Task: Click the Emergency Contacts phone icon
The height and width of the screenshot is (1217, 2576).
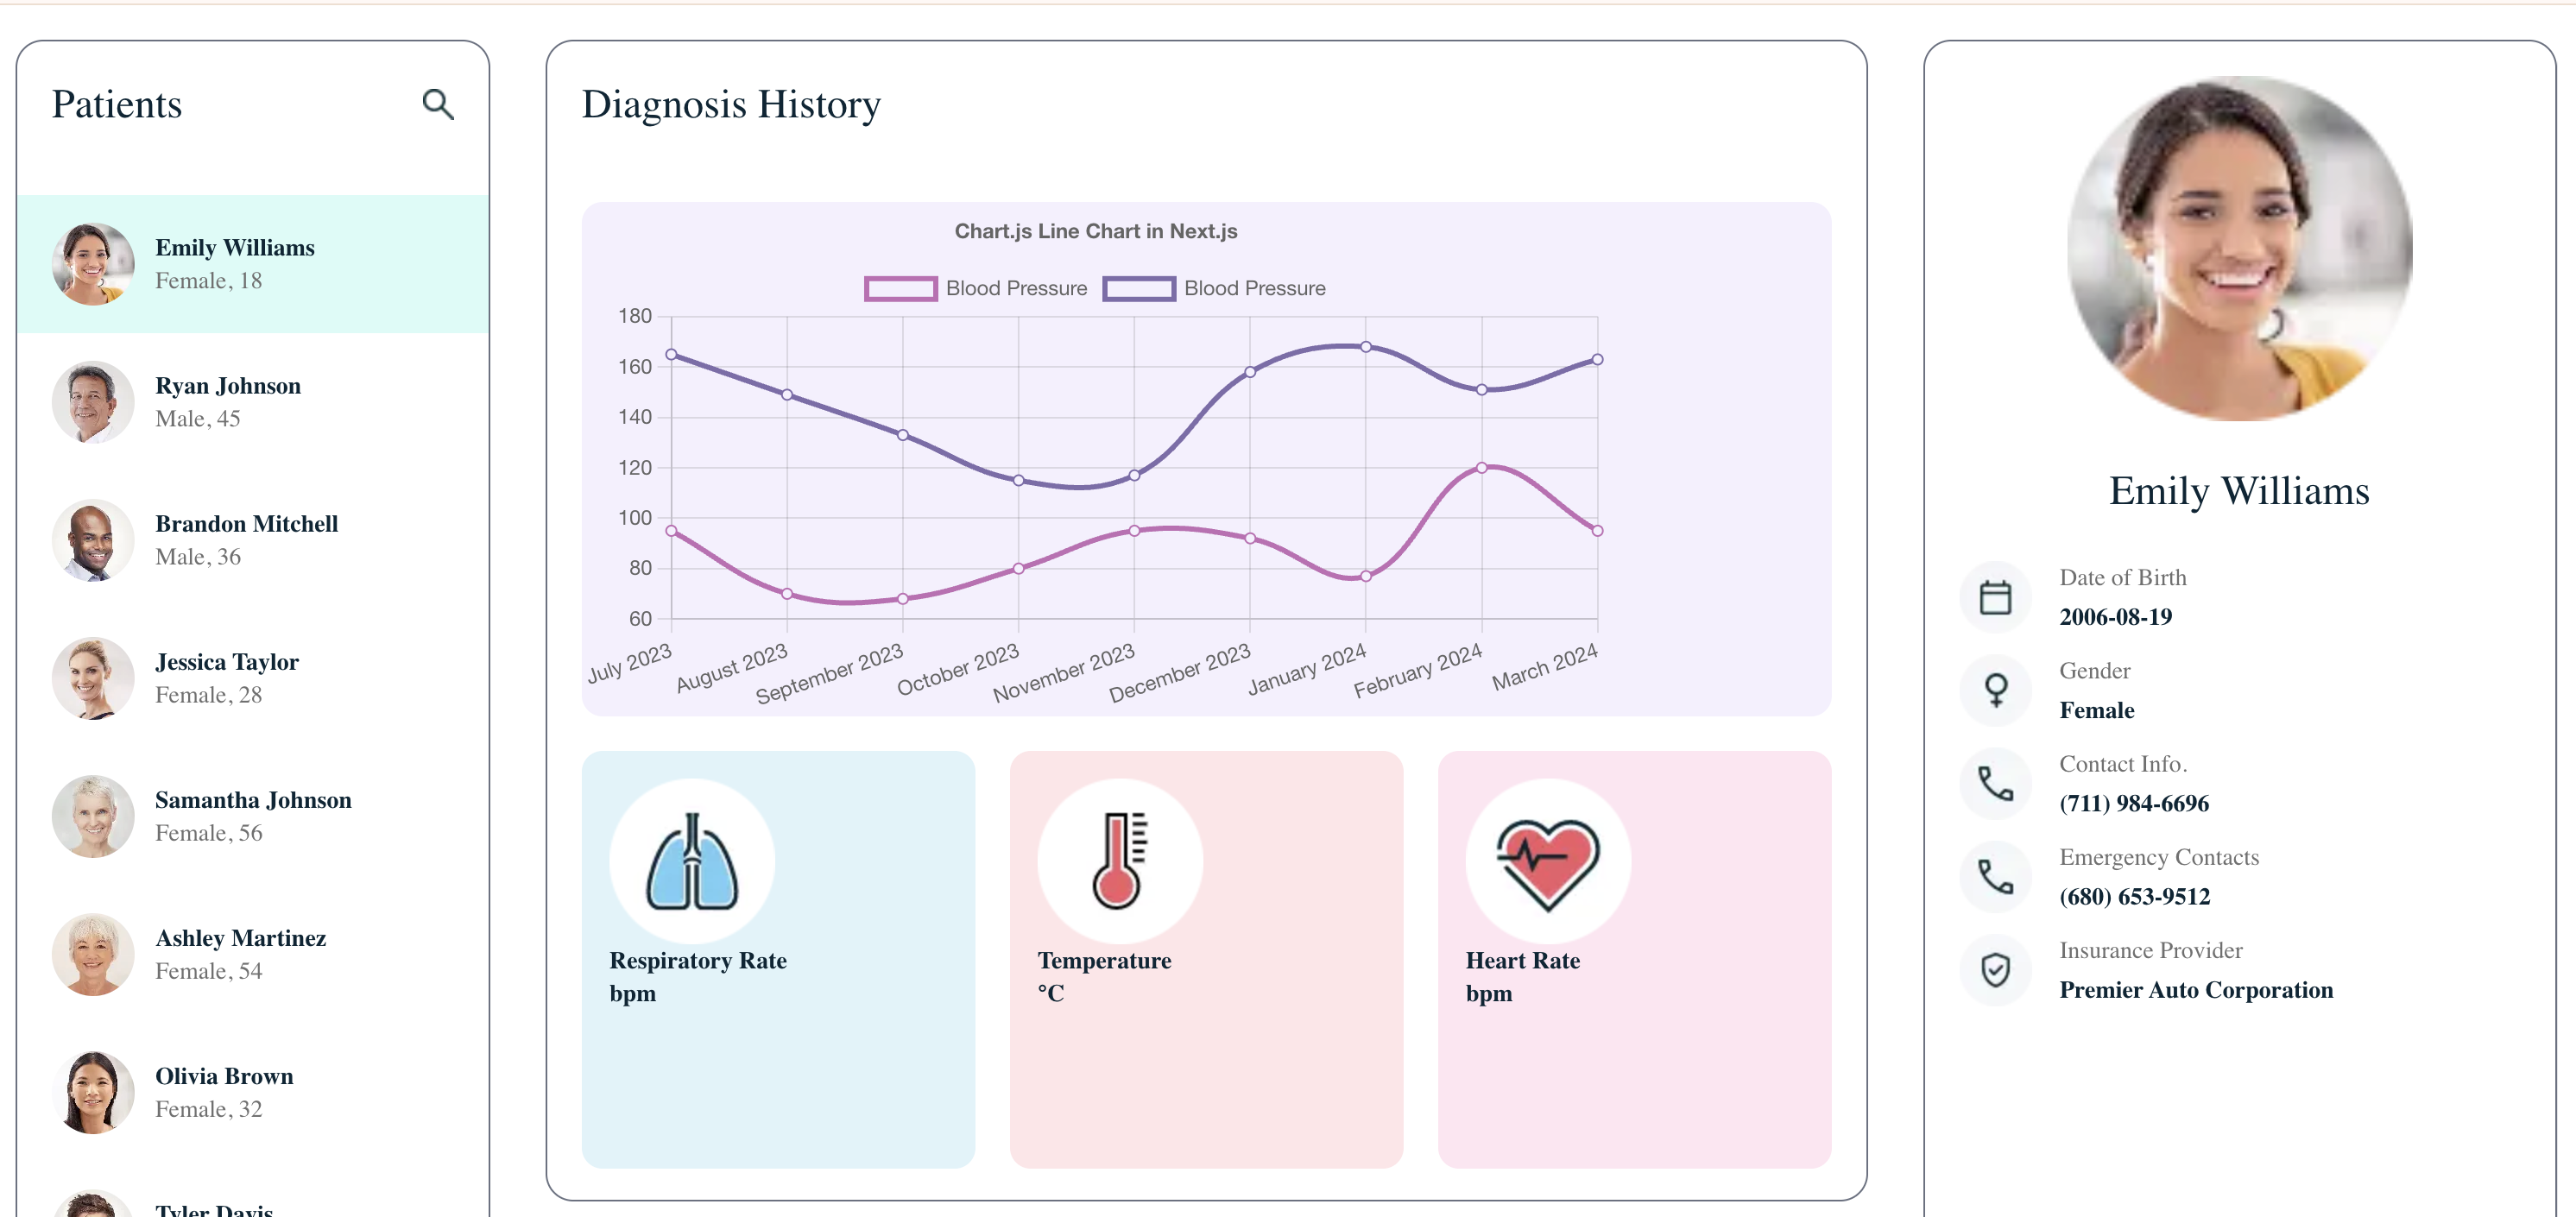Action: pyautogui.click(x=1995, y=877)
